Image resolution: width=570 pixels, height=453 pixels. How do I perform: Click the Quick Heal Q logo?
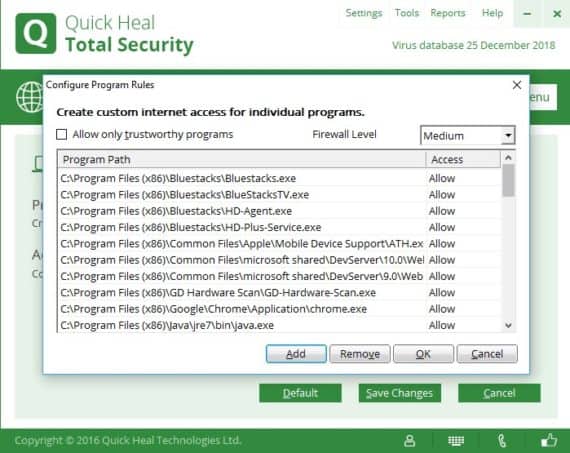tap(36, 33)
